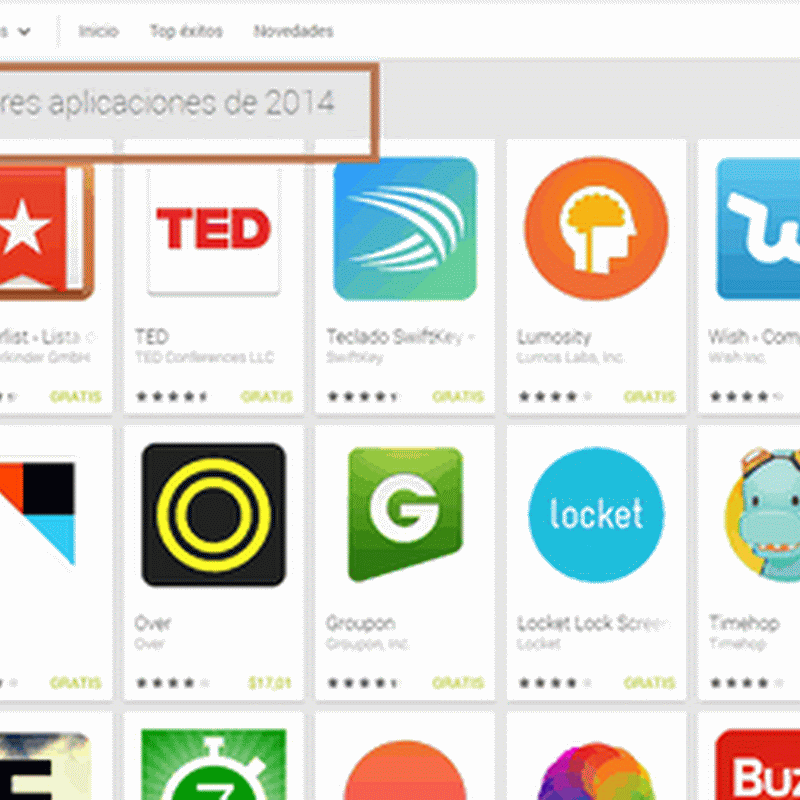Go to the Inicio tab

point(98,31)
